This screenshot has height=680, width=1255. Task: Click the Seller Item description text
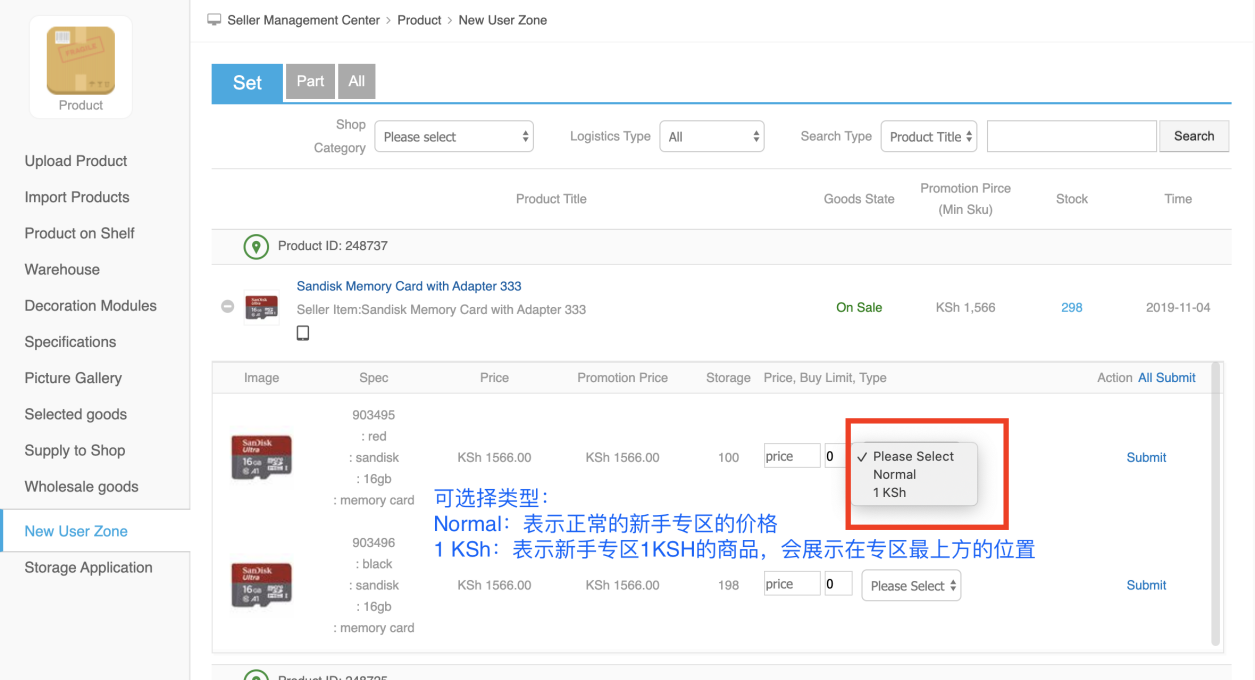pyautogui.click(x=441, y=310)
